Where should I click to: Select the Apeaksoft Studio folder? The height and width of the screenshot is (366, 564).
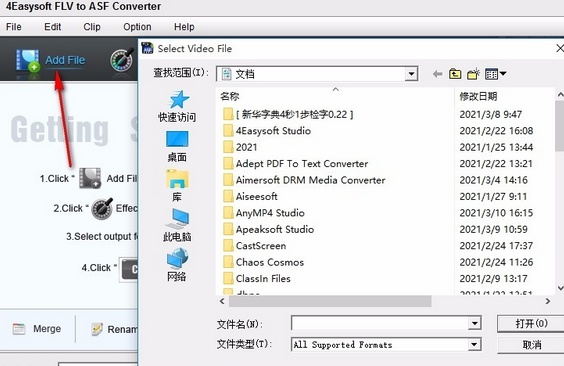[x=268, y=229]
